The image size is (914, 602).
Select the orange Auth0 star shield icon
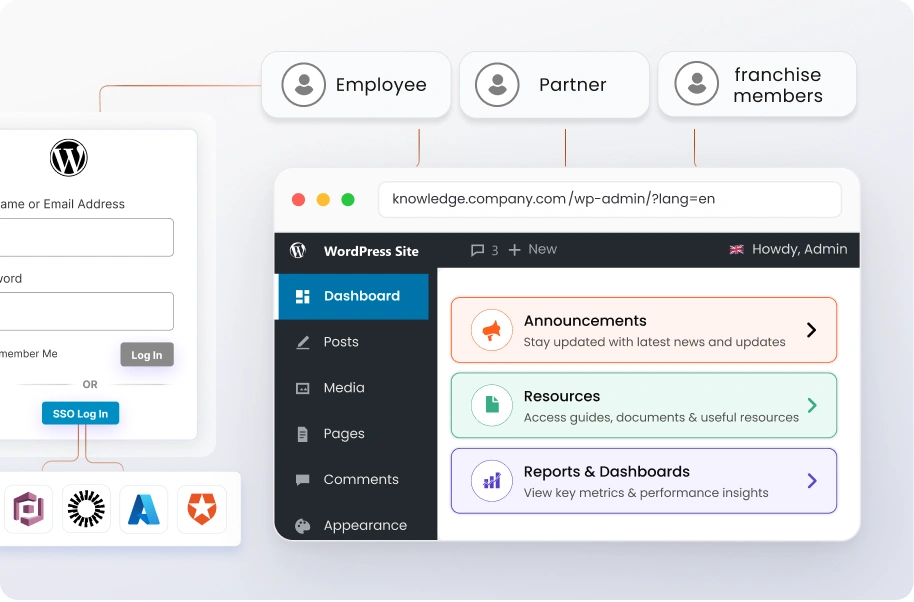(202, 509)
